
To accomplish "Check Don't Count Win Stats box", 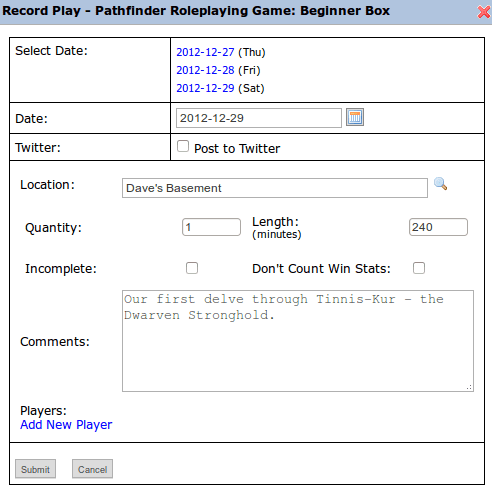I will pyautogui.click(x=419, y=268).
